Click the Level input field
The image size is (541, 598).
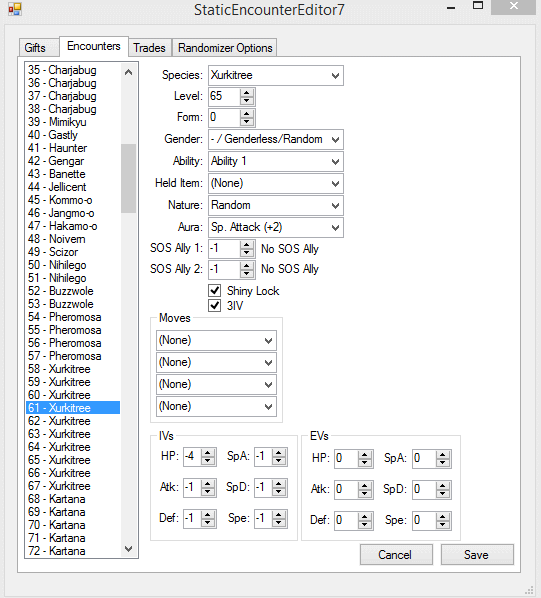(x=225, y=96)
